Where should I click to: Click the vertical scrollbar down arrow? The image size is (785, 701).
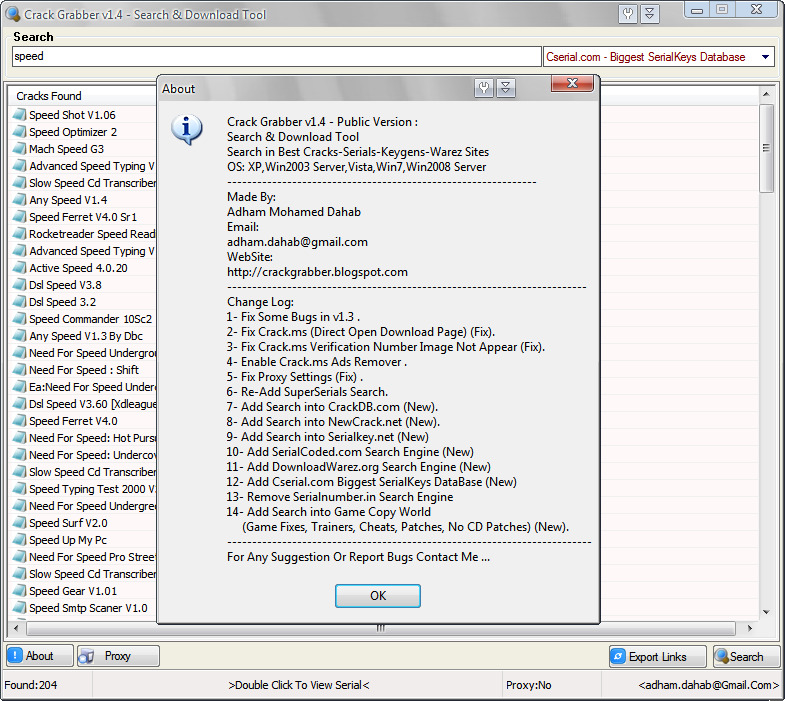coord(766,612)
